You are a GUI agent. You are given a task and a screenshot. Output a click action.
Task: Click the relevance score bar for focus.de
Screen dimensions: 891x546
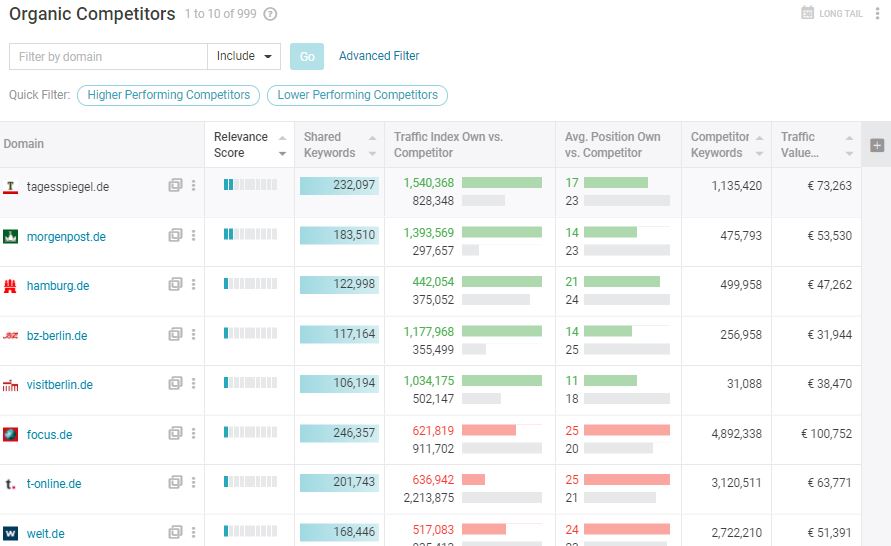[x=250, y=432]
